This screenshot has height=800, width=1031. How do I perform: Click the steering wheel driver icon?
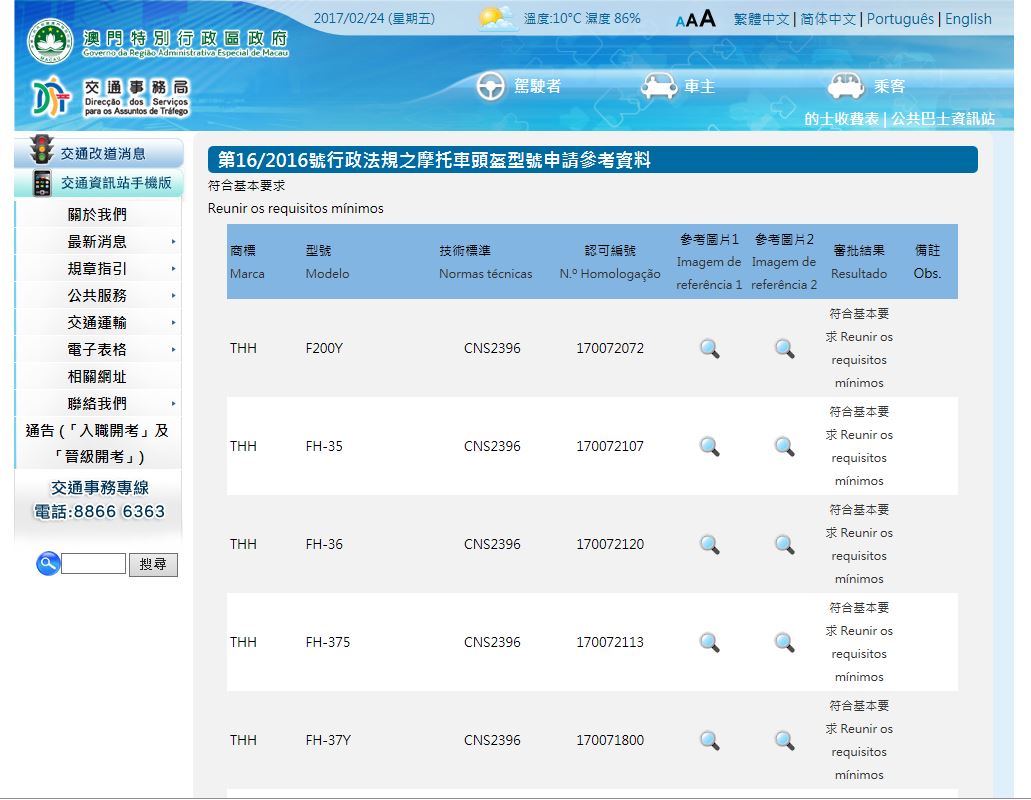(490, 87)
